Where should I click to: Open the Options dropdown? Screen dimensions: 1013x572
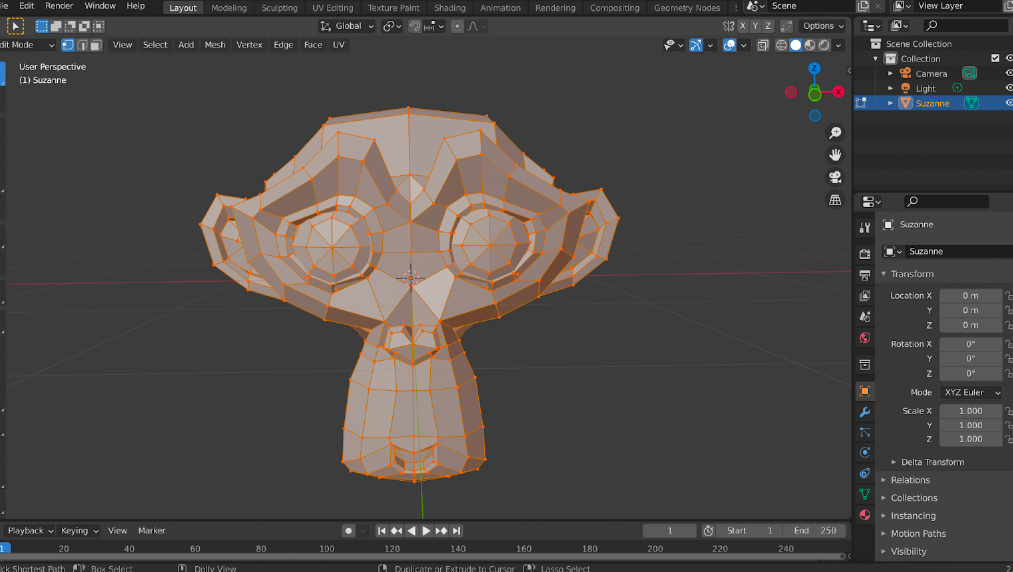click(823, 26)
